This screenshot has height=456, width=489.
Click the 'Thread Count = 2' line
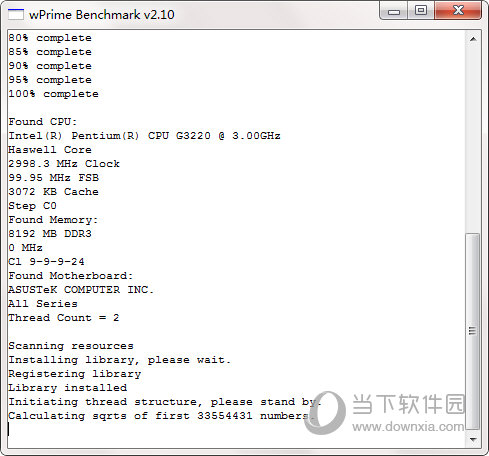click(64, 318)
